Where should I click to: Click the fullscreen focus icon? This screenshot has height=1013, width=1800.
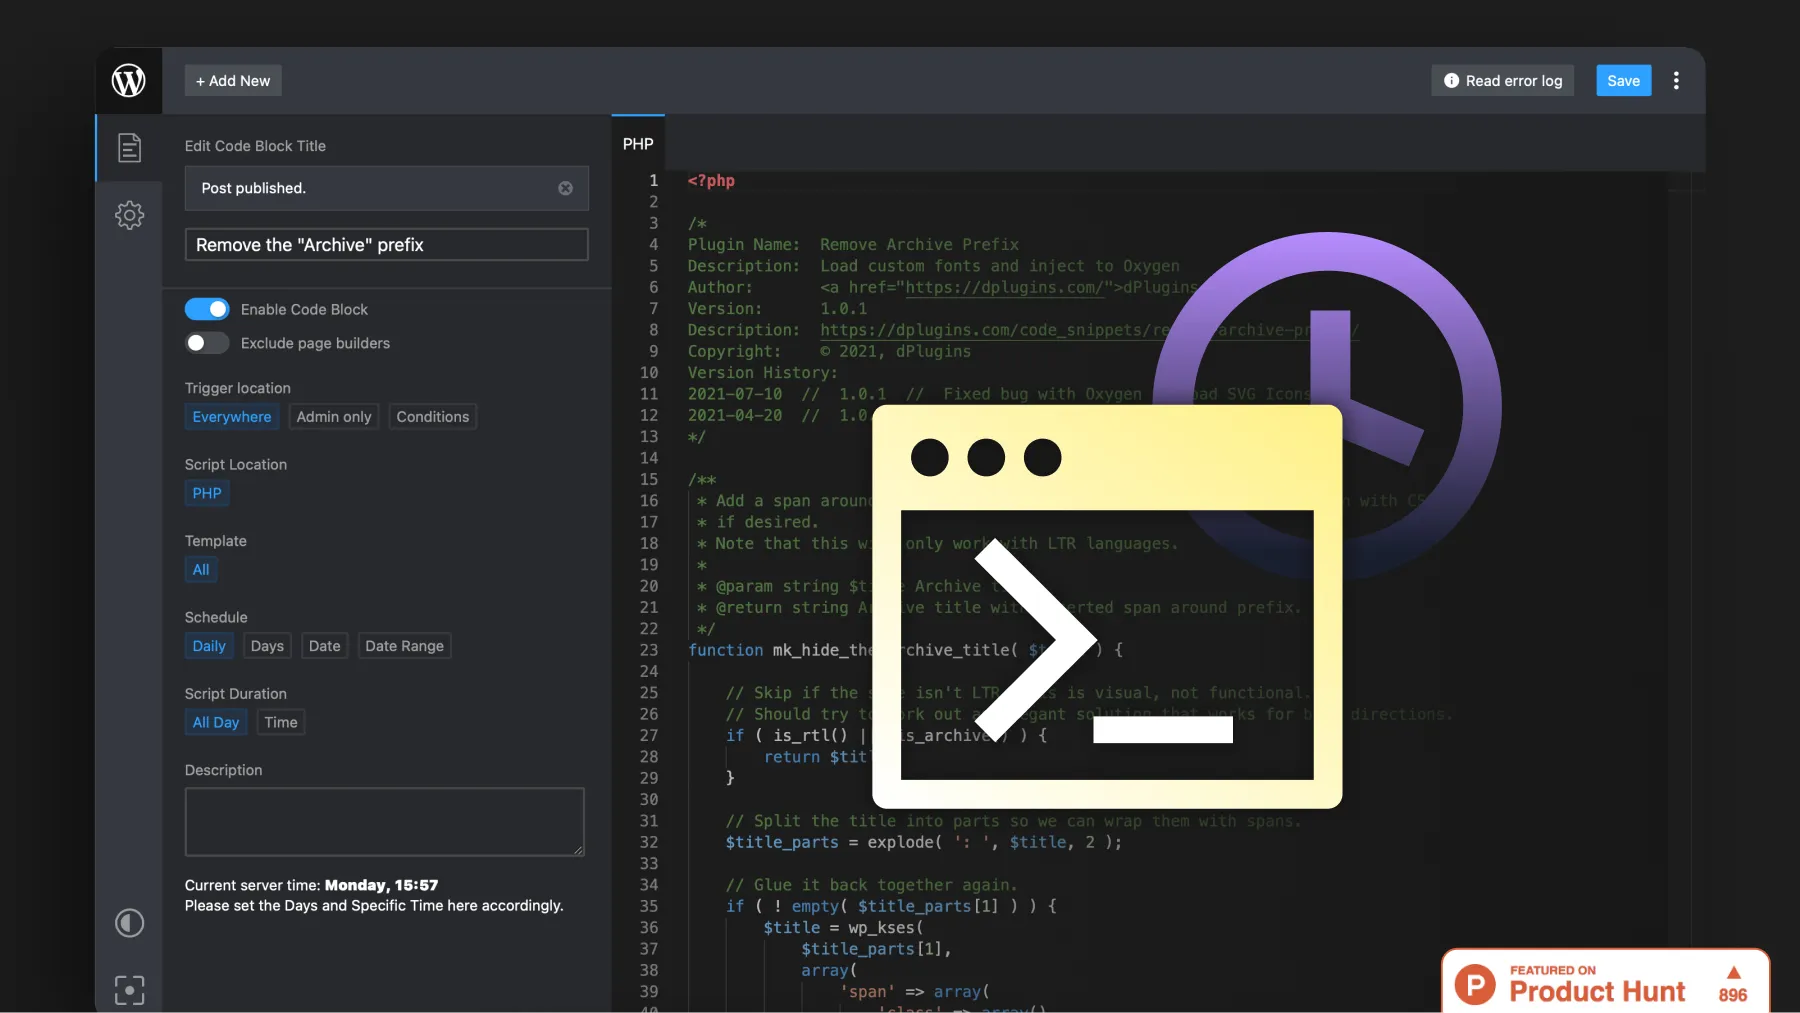[x=129, y=989]
